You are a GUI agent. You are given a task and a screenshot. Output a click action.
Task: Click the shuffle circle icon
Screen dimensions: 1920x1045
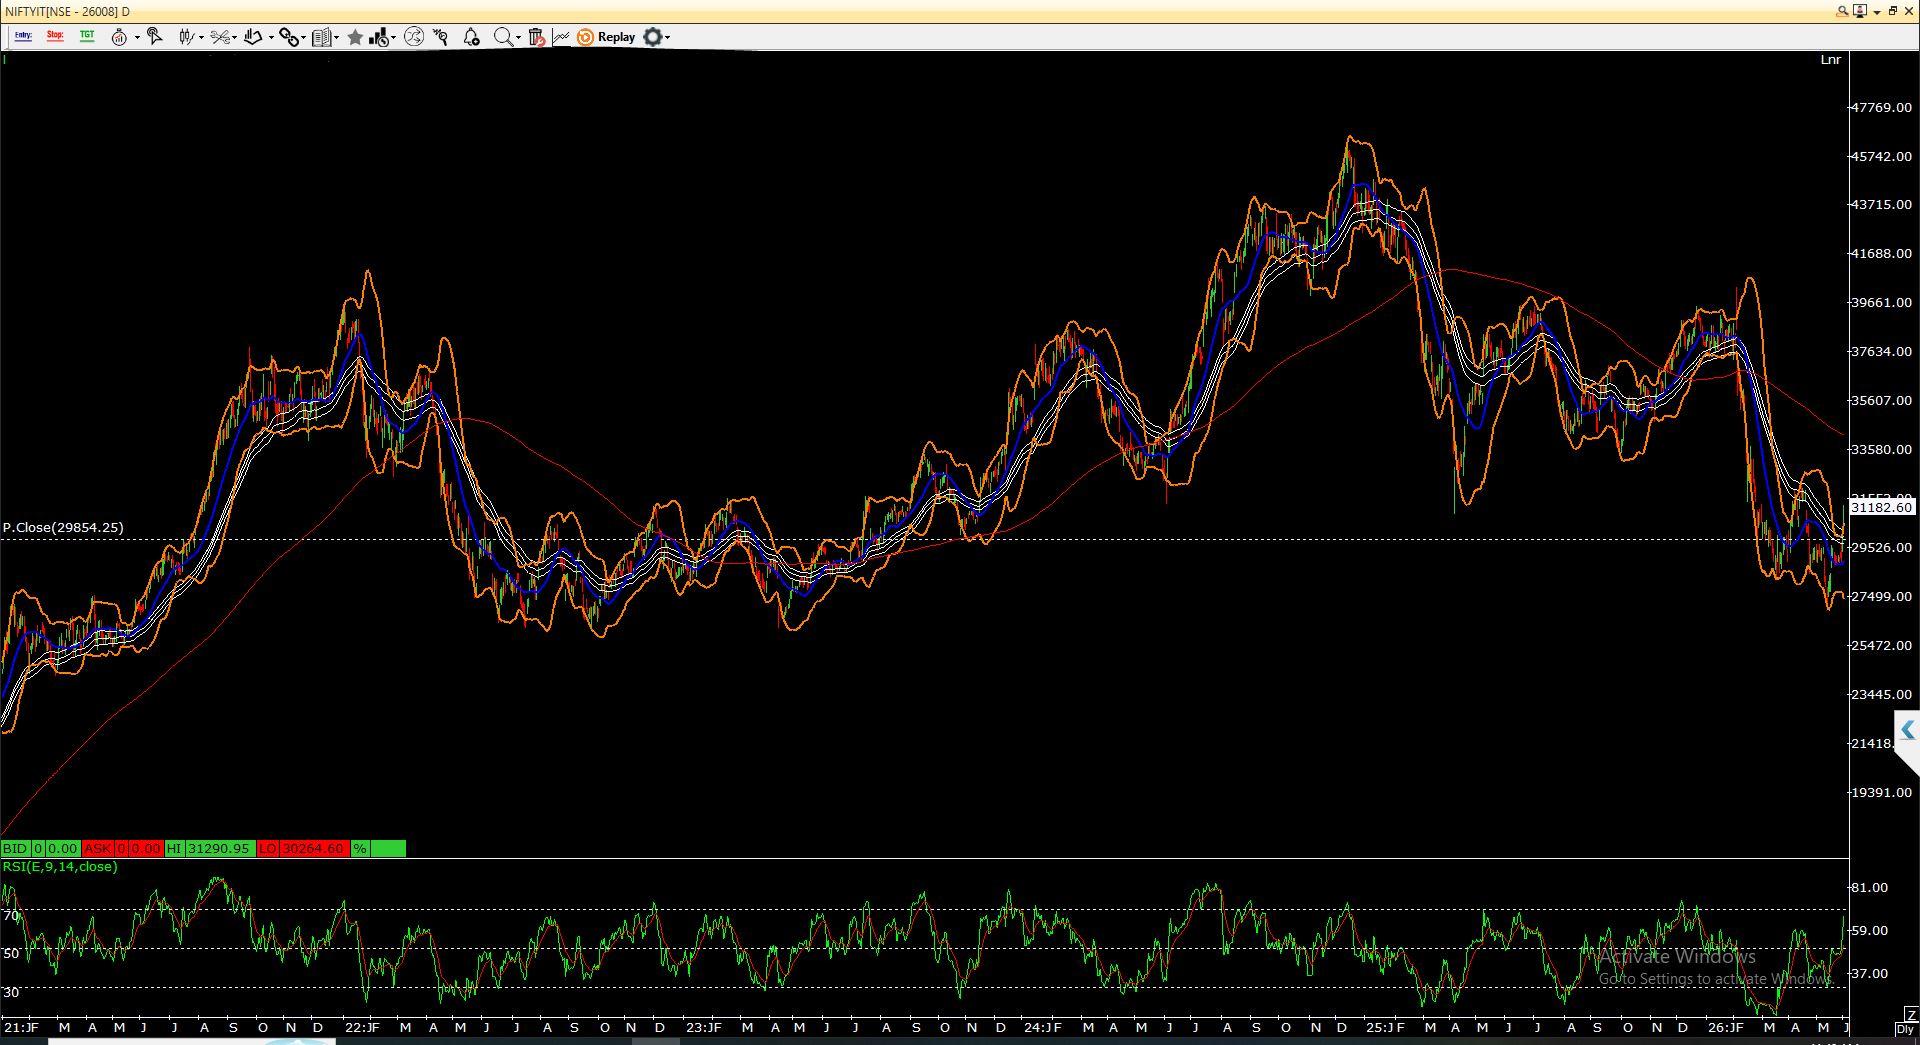click(x=414, y=37)
